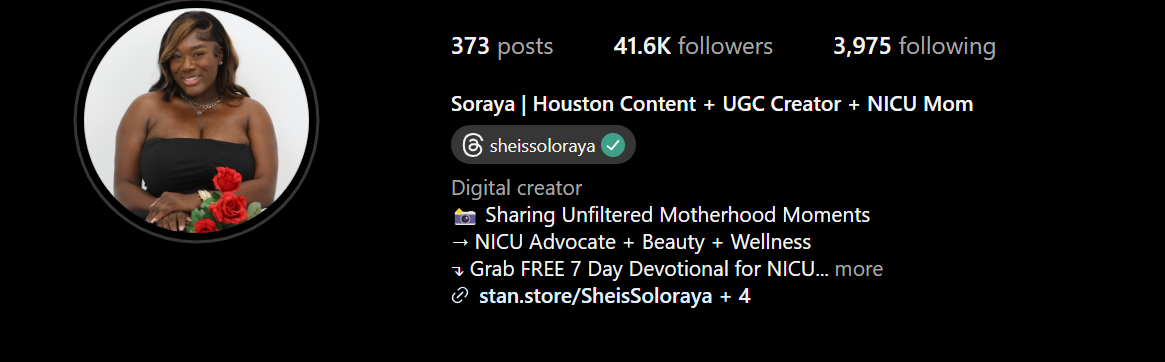This screenshot has height=362, width=1165.
Task: Open Soraya's circular profile picture
Action: pos(196,121)
